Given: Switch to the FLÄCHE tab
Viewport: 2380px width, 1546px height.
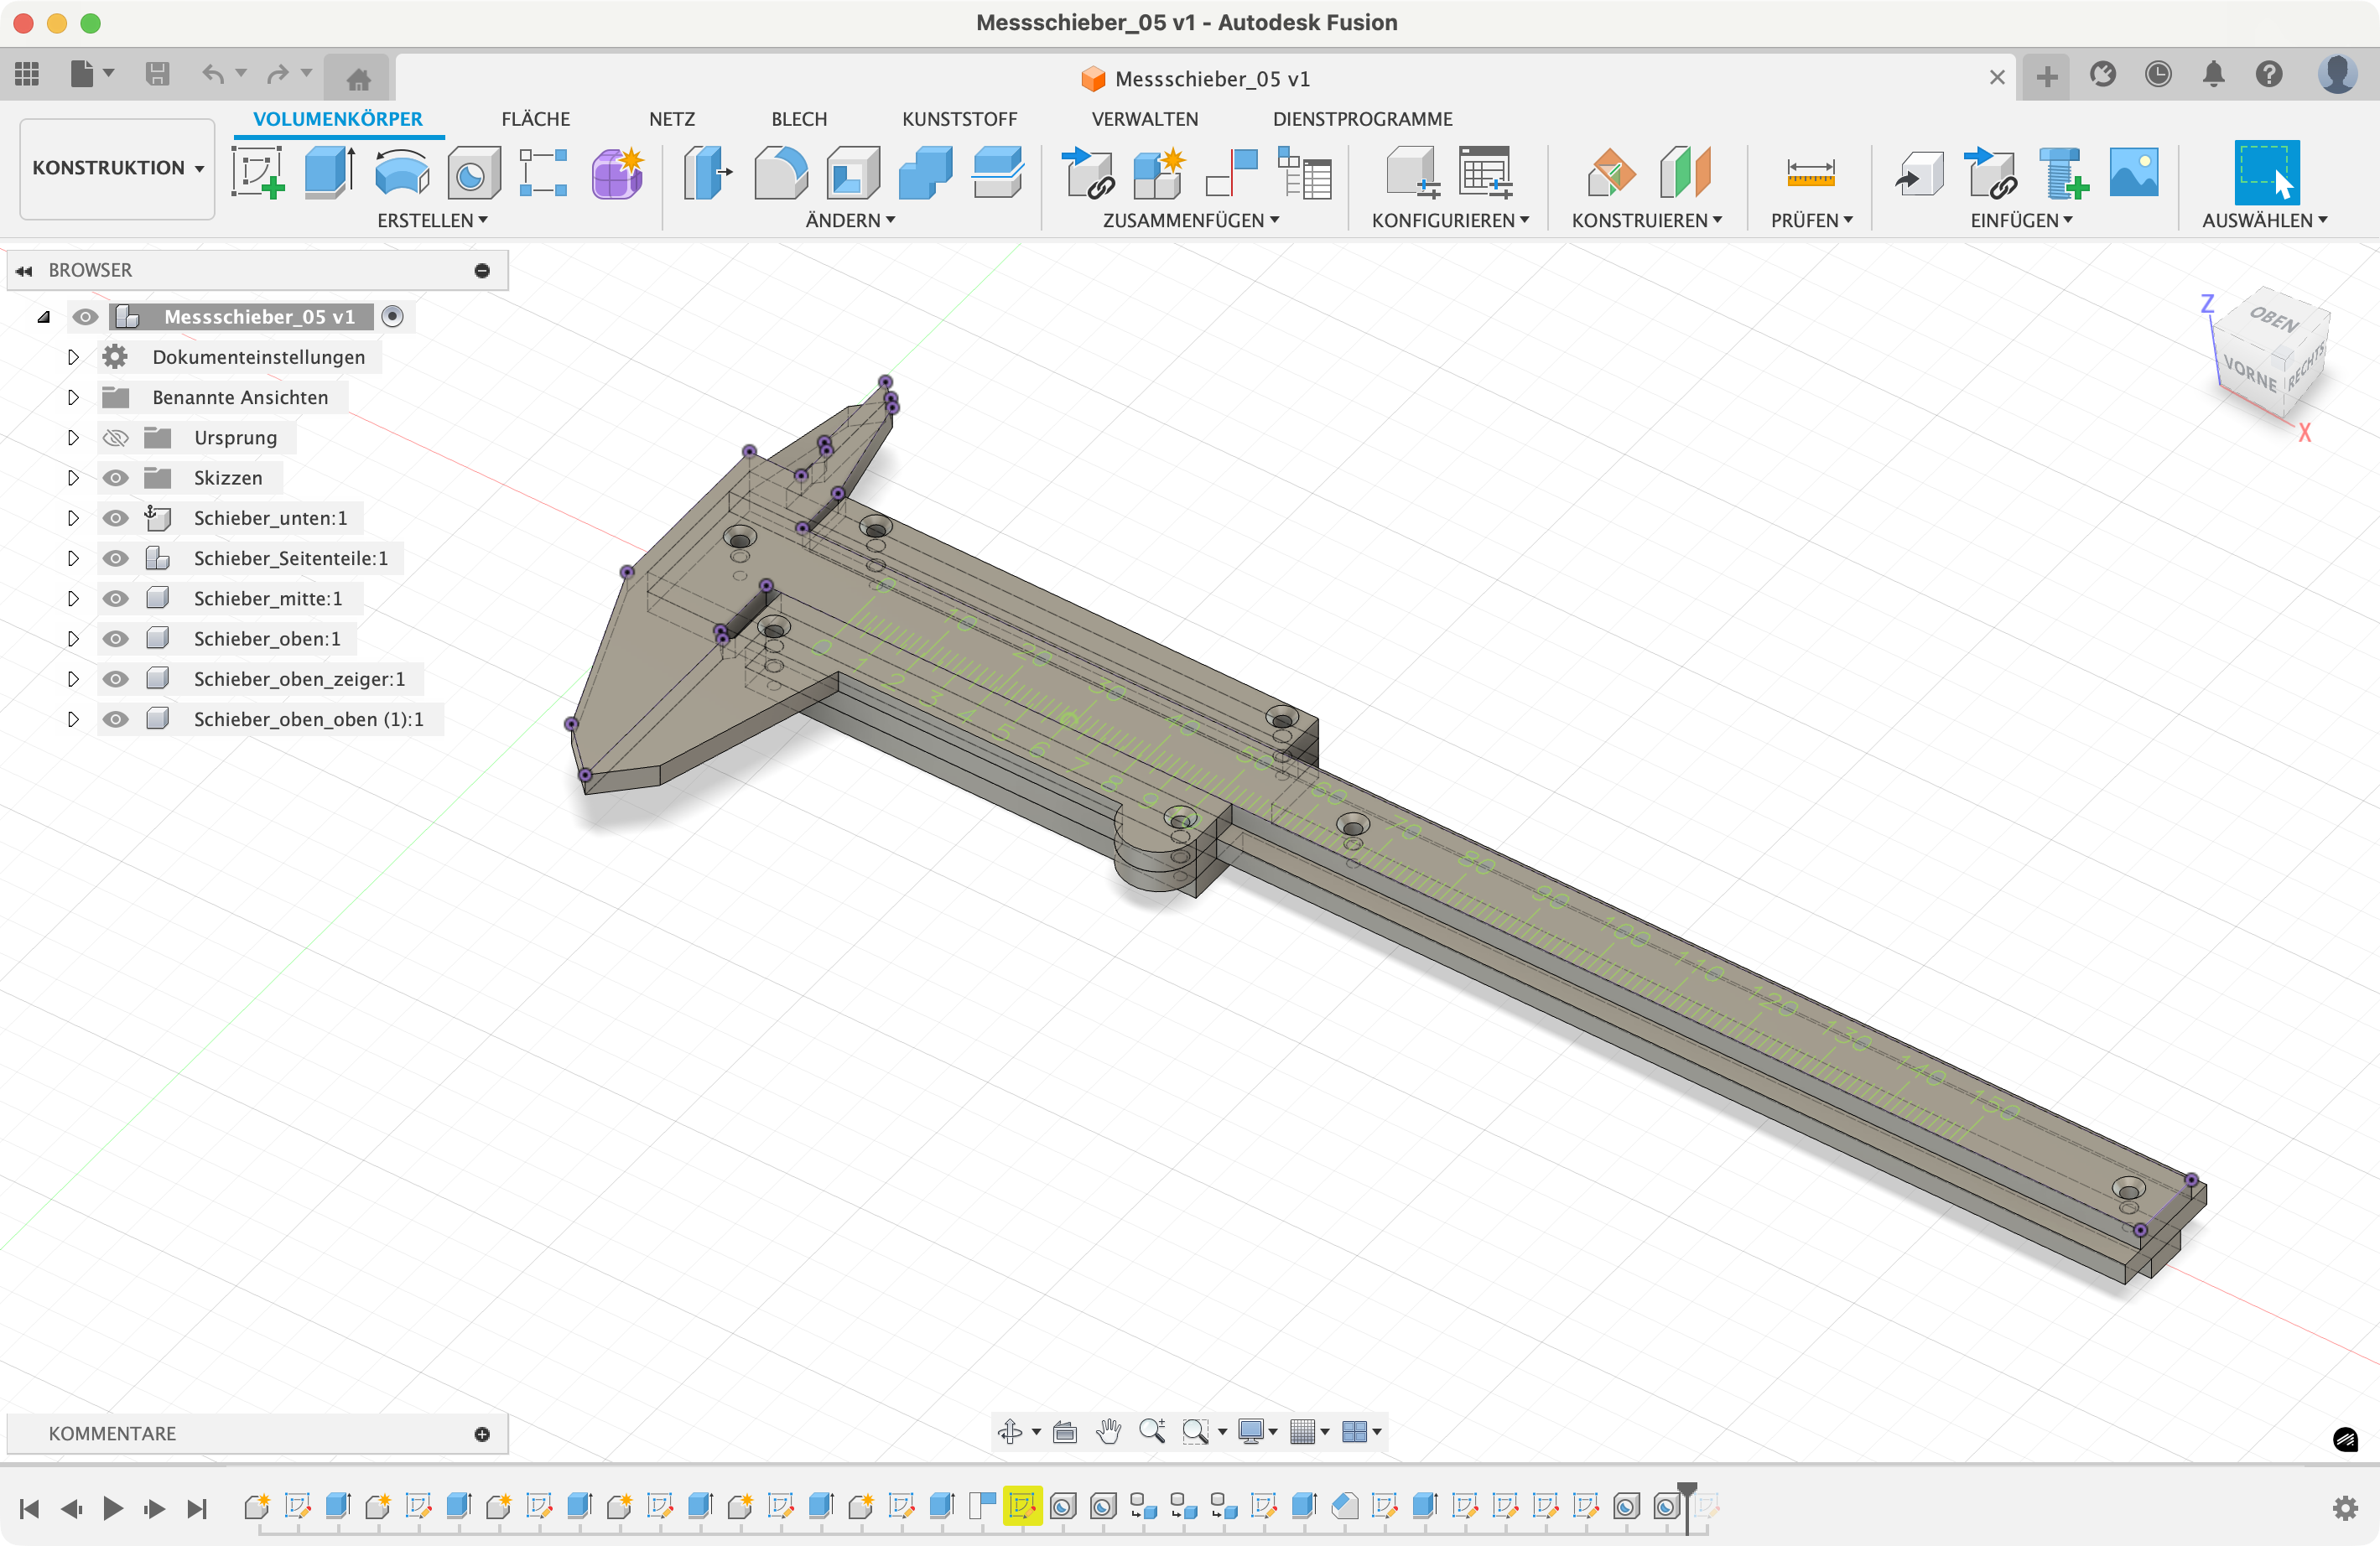Looking at the screenshot, I should [x=535, y=119].
